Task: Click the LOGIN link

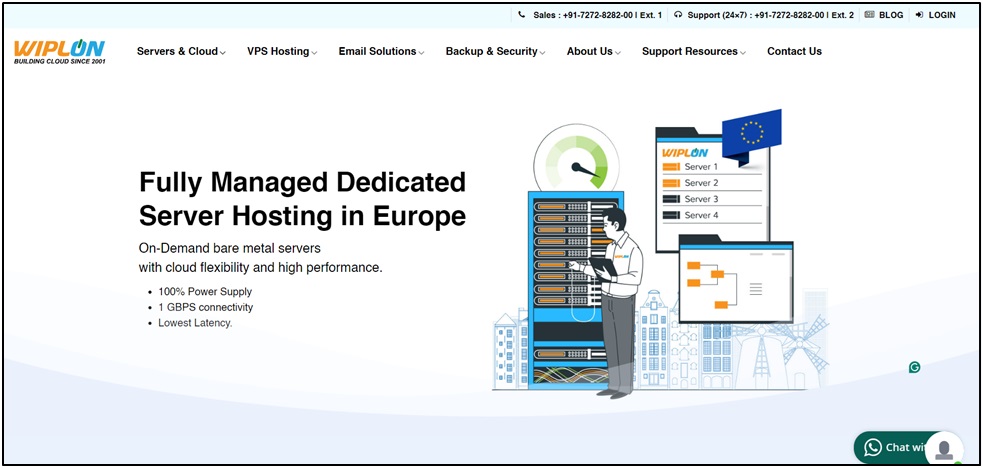Action: [x=942, y=15]
